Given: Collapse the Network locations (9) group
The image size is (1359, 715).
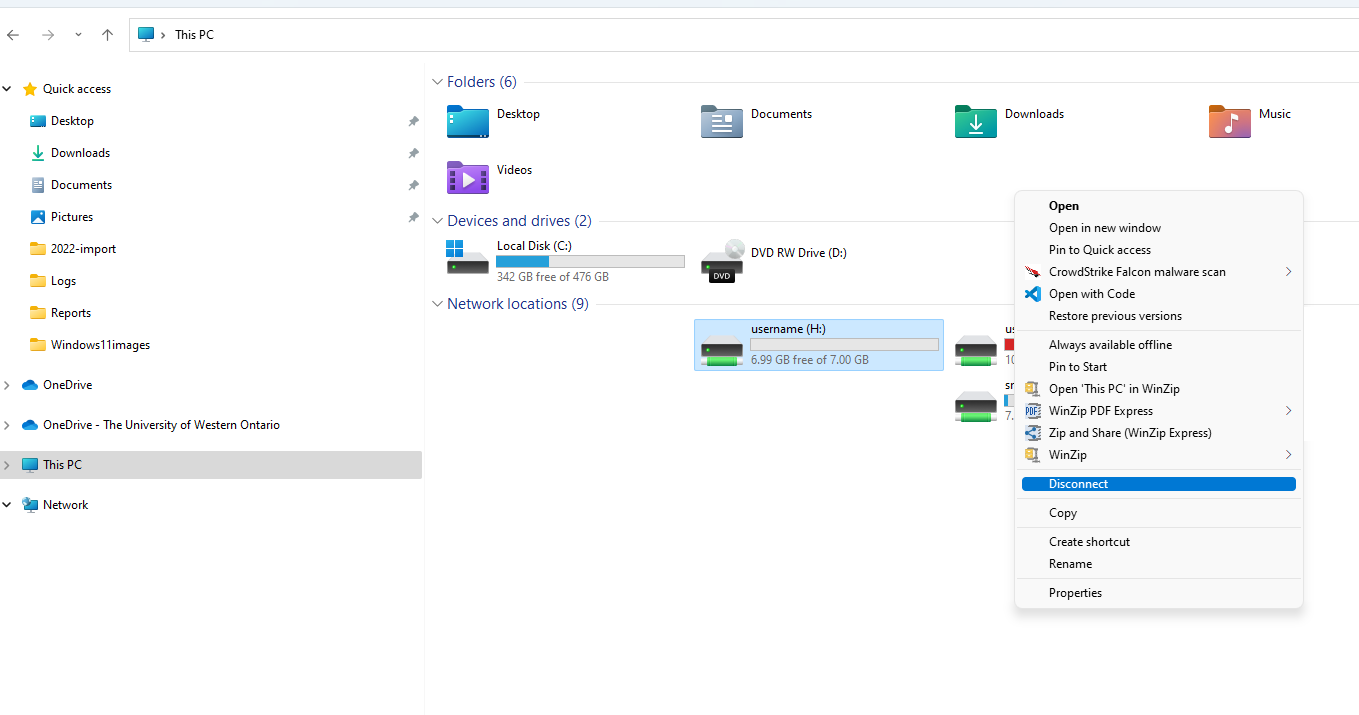Looking at the screenshot, I should coord(437,304).
